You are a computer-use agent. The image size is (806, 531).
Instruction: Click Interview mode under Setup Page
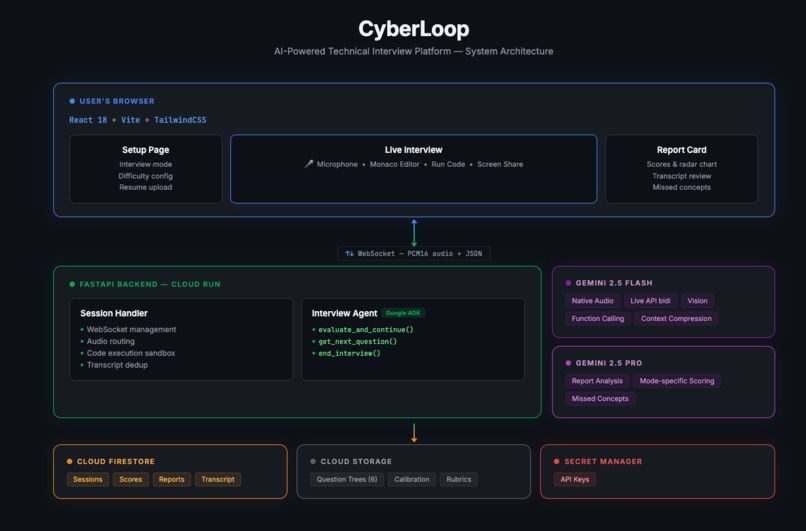(145, 164)
